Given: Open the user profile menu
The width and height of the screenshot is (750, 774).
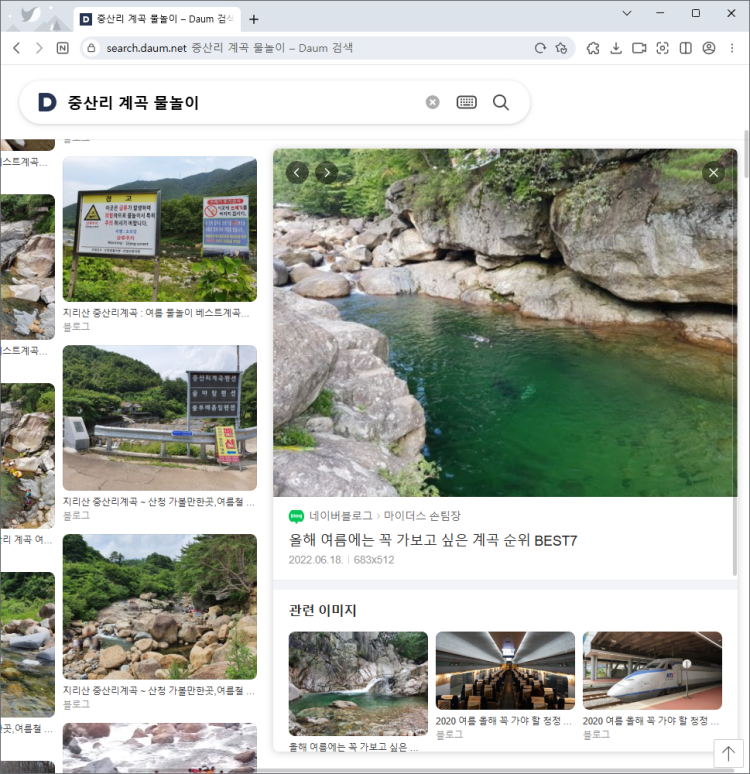Looking at the screenshot, I should [709, 48].
